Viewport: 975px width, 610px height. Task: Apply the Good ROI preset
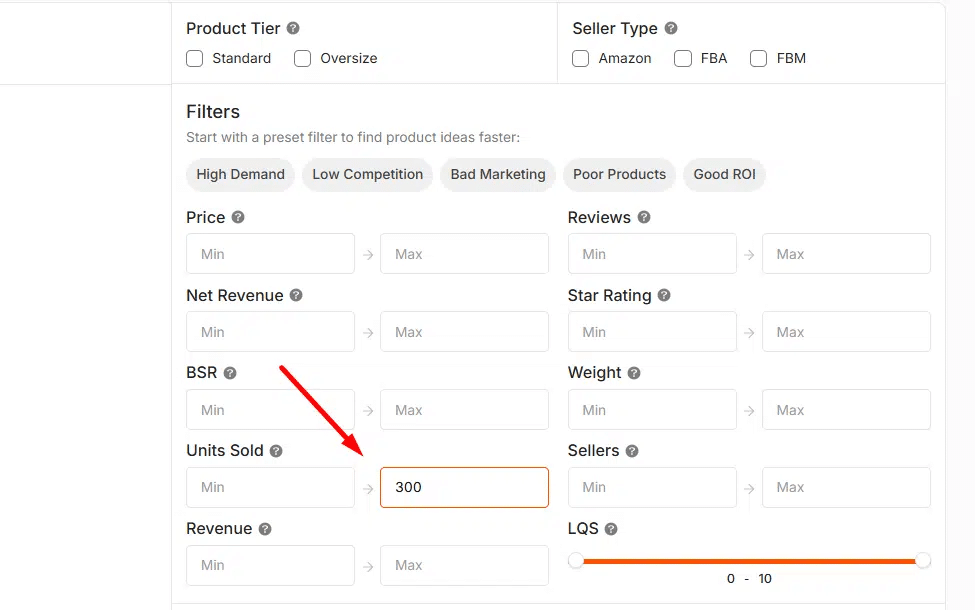724,174
